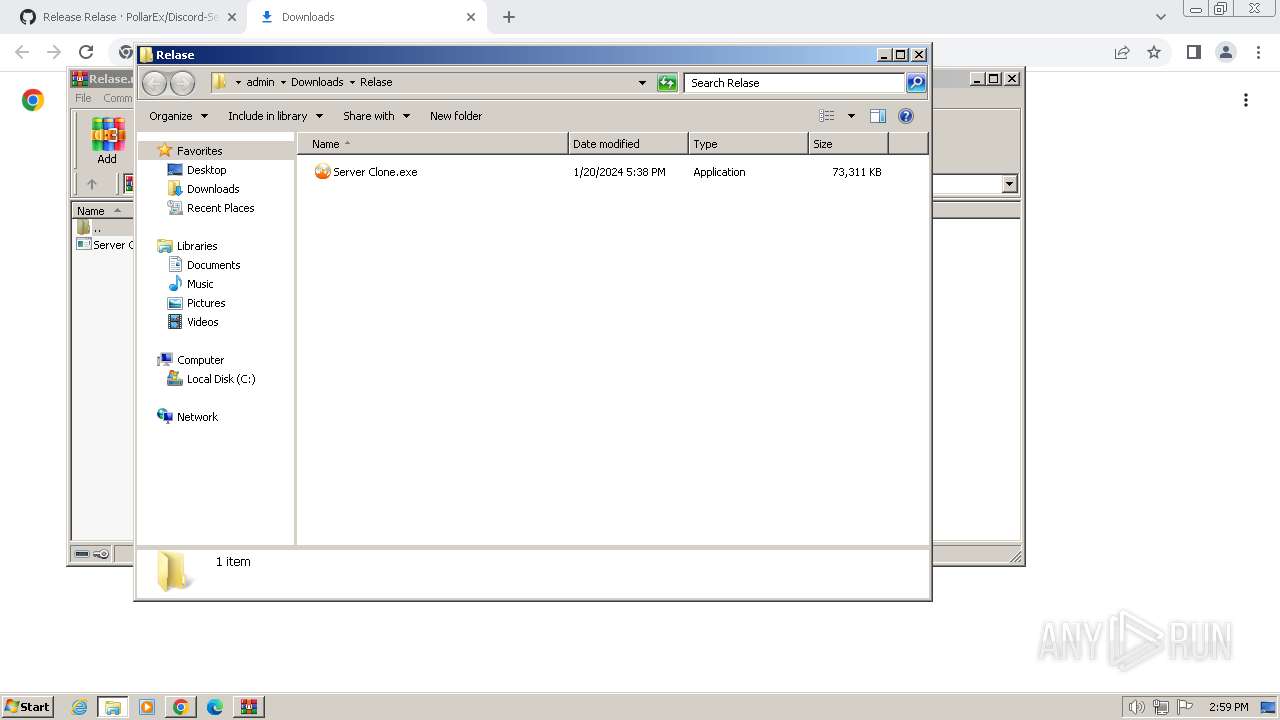
Task: Click the search magnifier button
Action: [916, 83]
